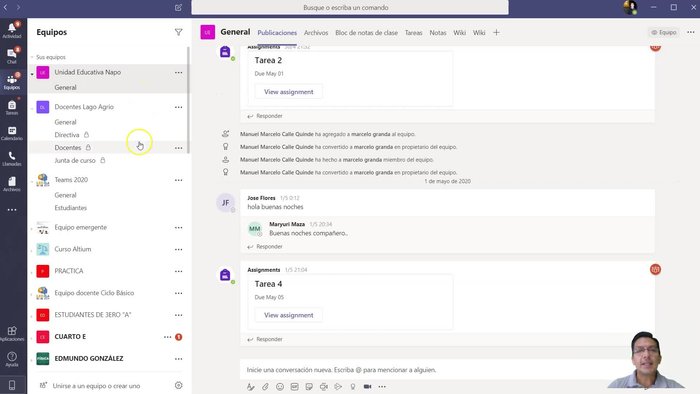The image size is (700, 394).
Task: Collapse Docentes Lago Agrio team
Action: pos(32,108)
